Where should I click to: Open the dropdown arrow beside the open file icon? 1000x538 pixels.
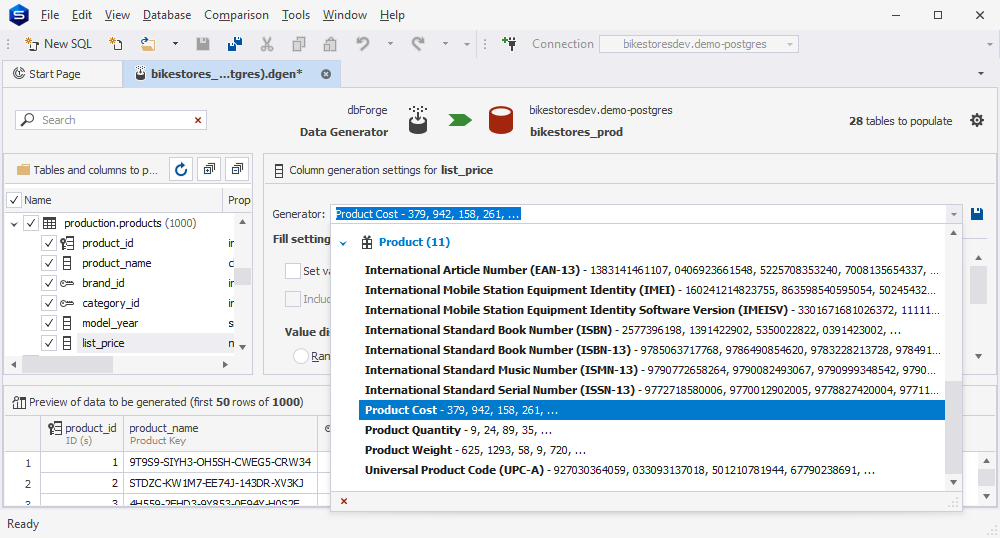(x=175, y=44)
